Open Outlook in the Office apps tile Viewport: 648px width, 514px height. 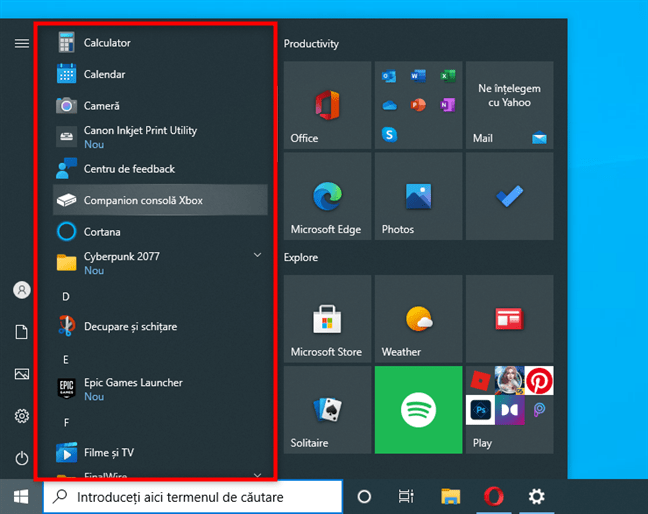pos(389,76)
